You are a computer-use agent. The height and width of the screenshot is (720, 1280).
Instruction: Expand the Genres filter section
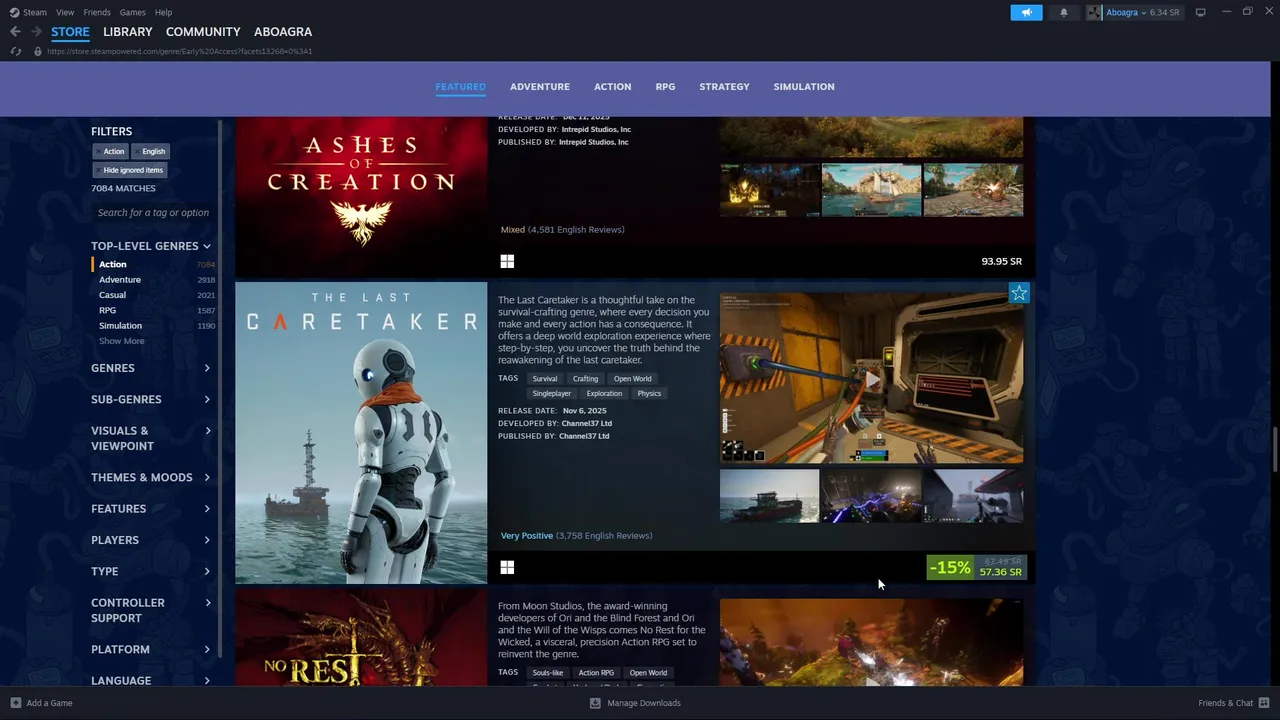[x=151, y=368]
